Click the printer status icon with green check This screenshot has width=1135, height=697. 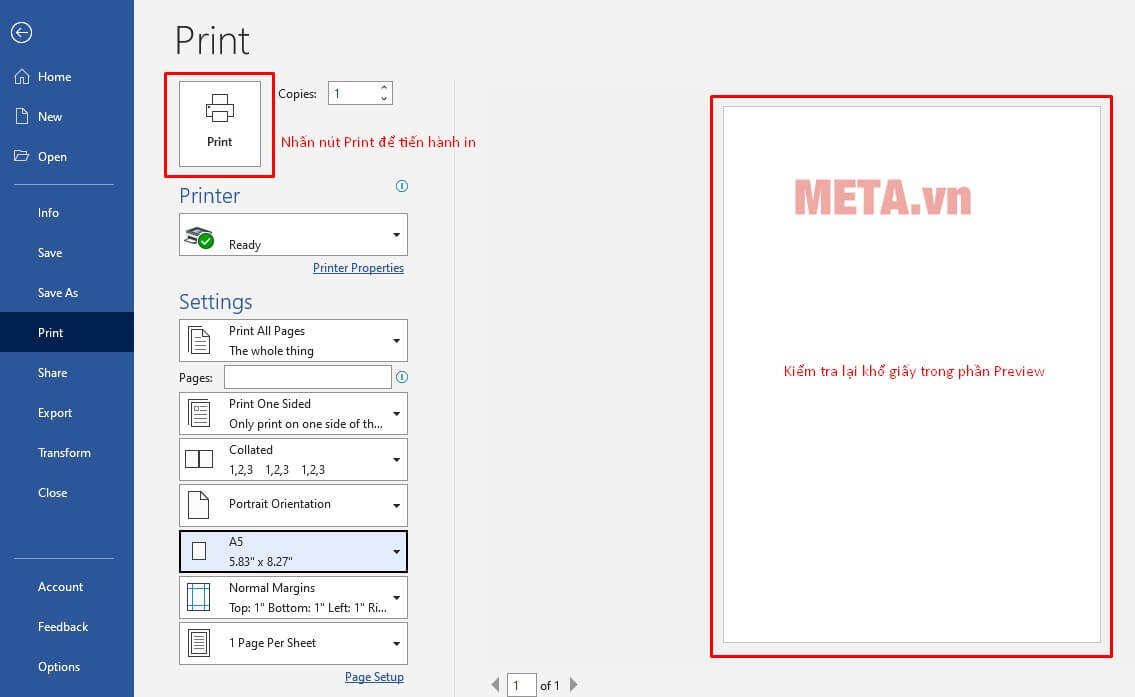coord(199,237)
